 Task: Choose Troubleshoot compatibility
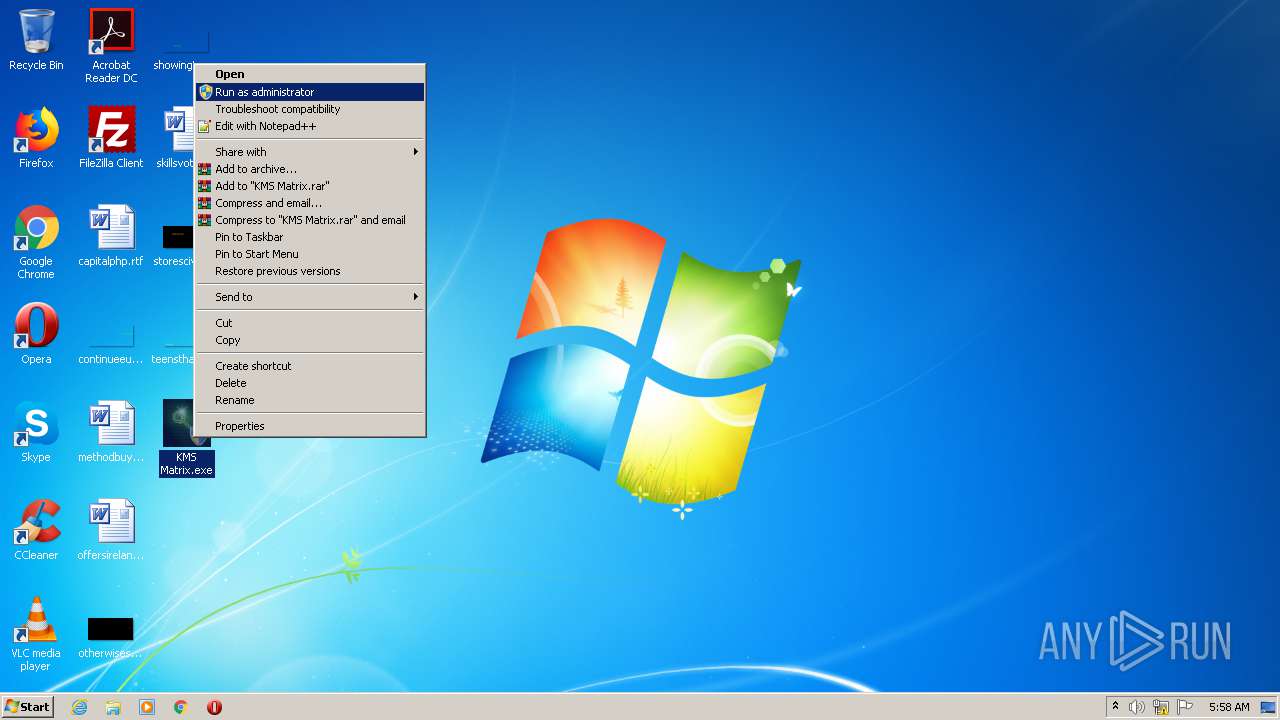pyautogui.click(x=310, y=109)
